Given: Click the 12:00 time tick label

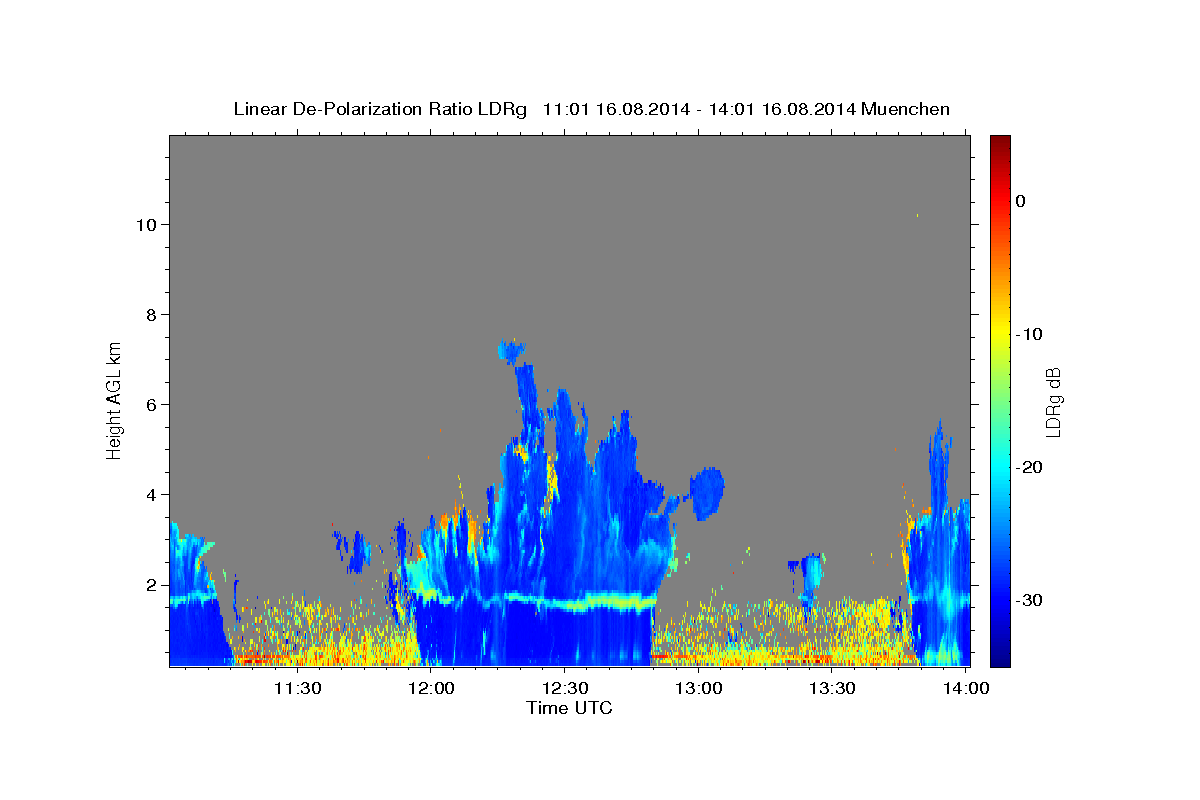Looking at the screenshot, I should (x=431, y=688).
